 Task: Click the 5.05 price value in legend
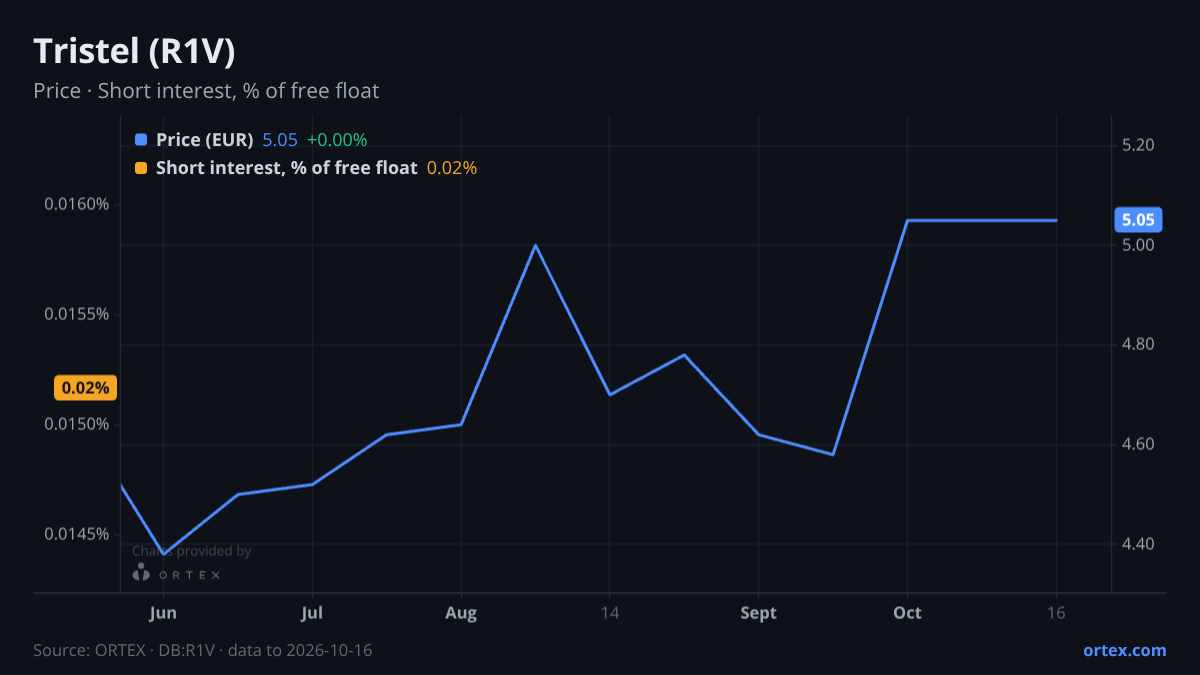click(280, 140)
